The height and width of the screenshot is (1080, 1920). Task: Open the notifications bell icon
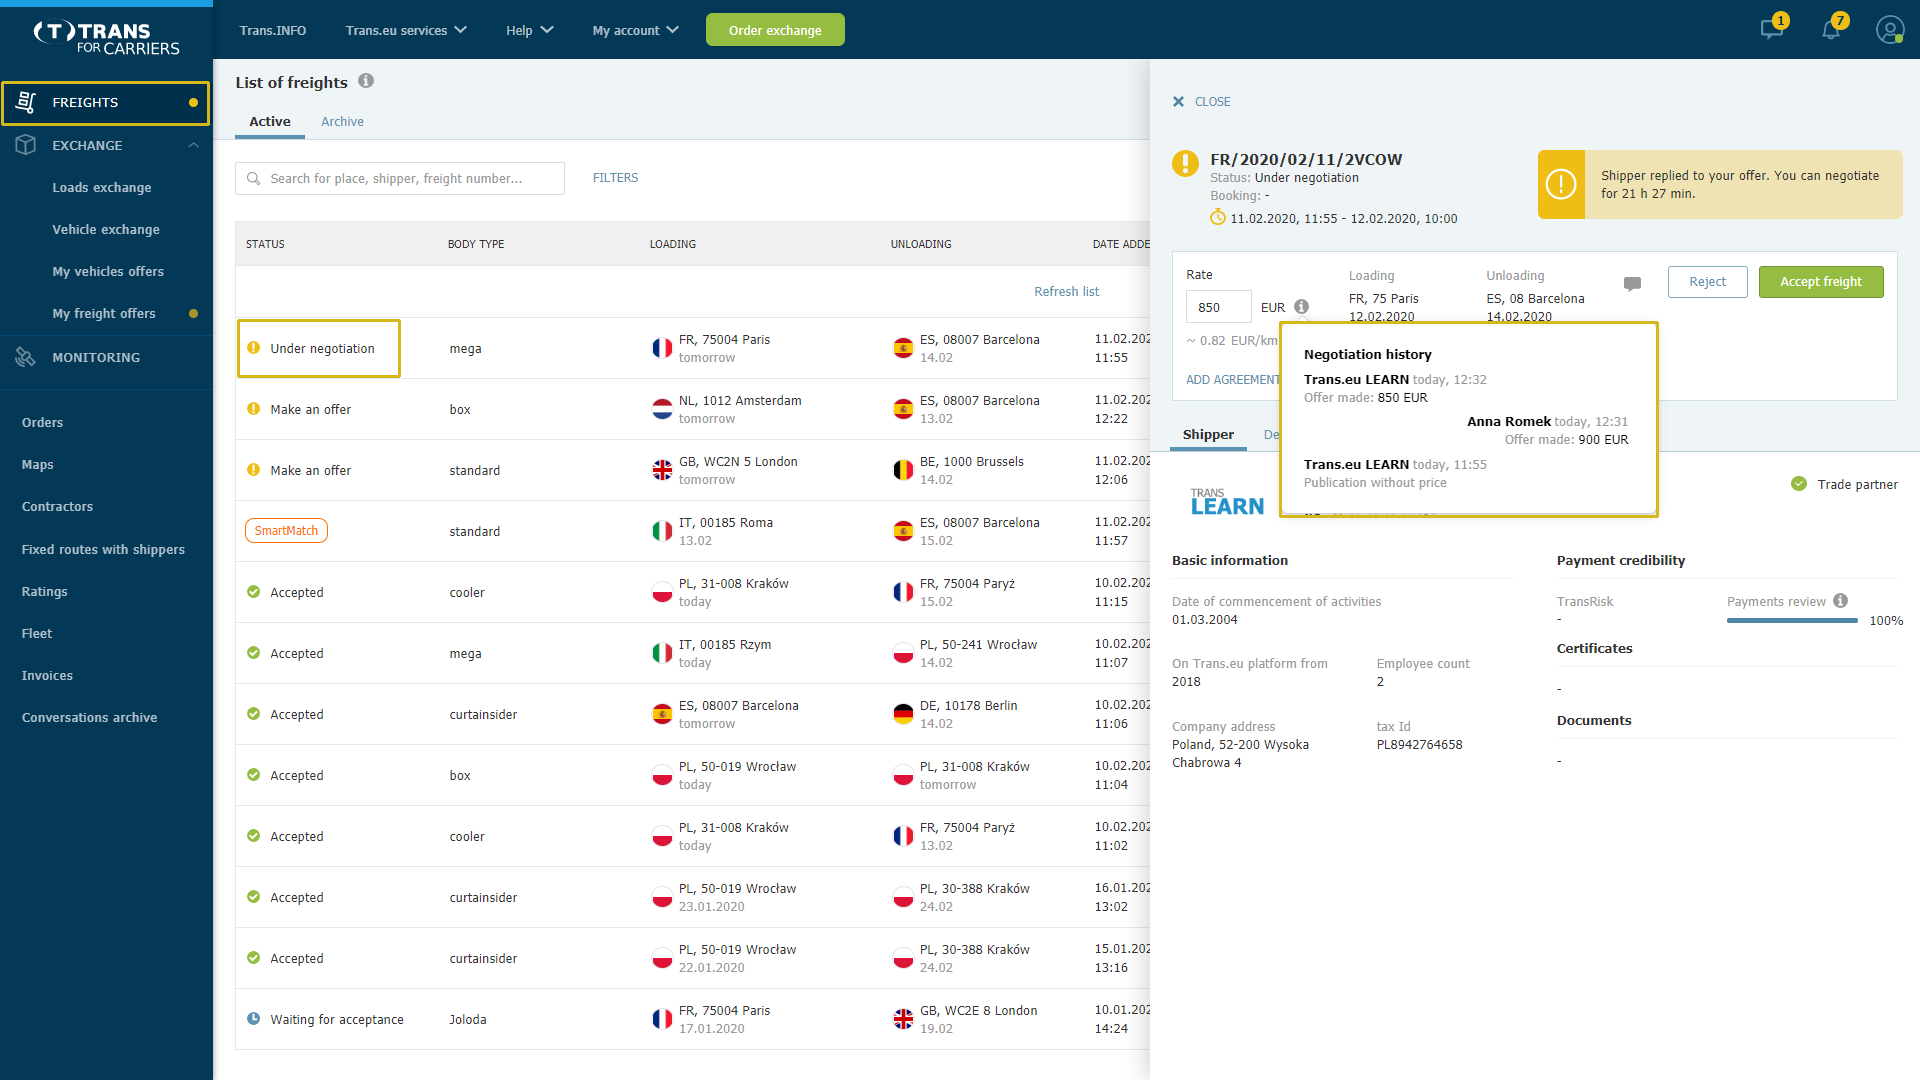click(1831, 29)
